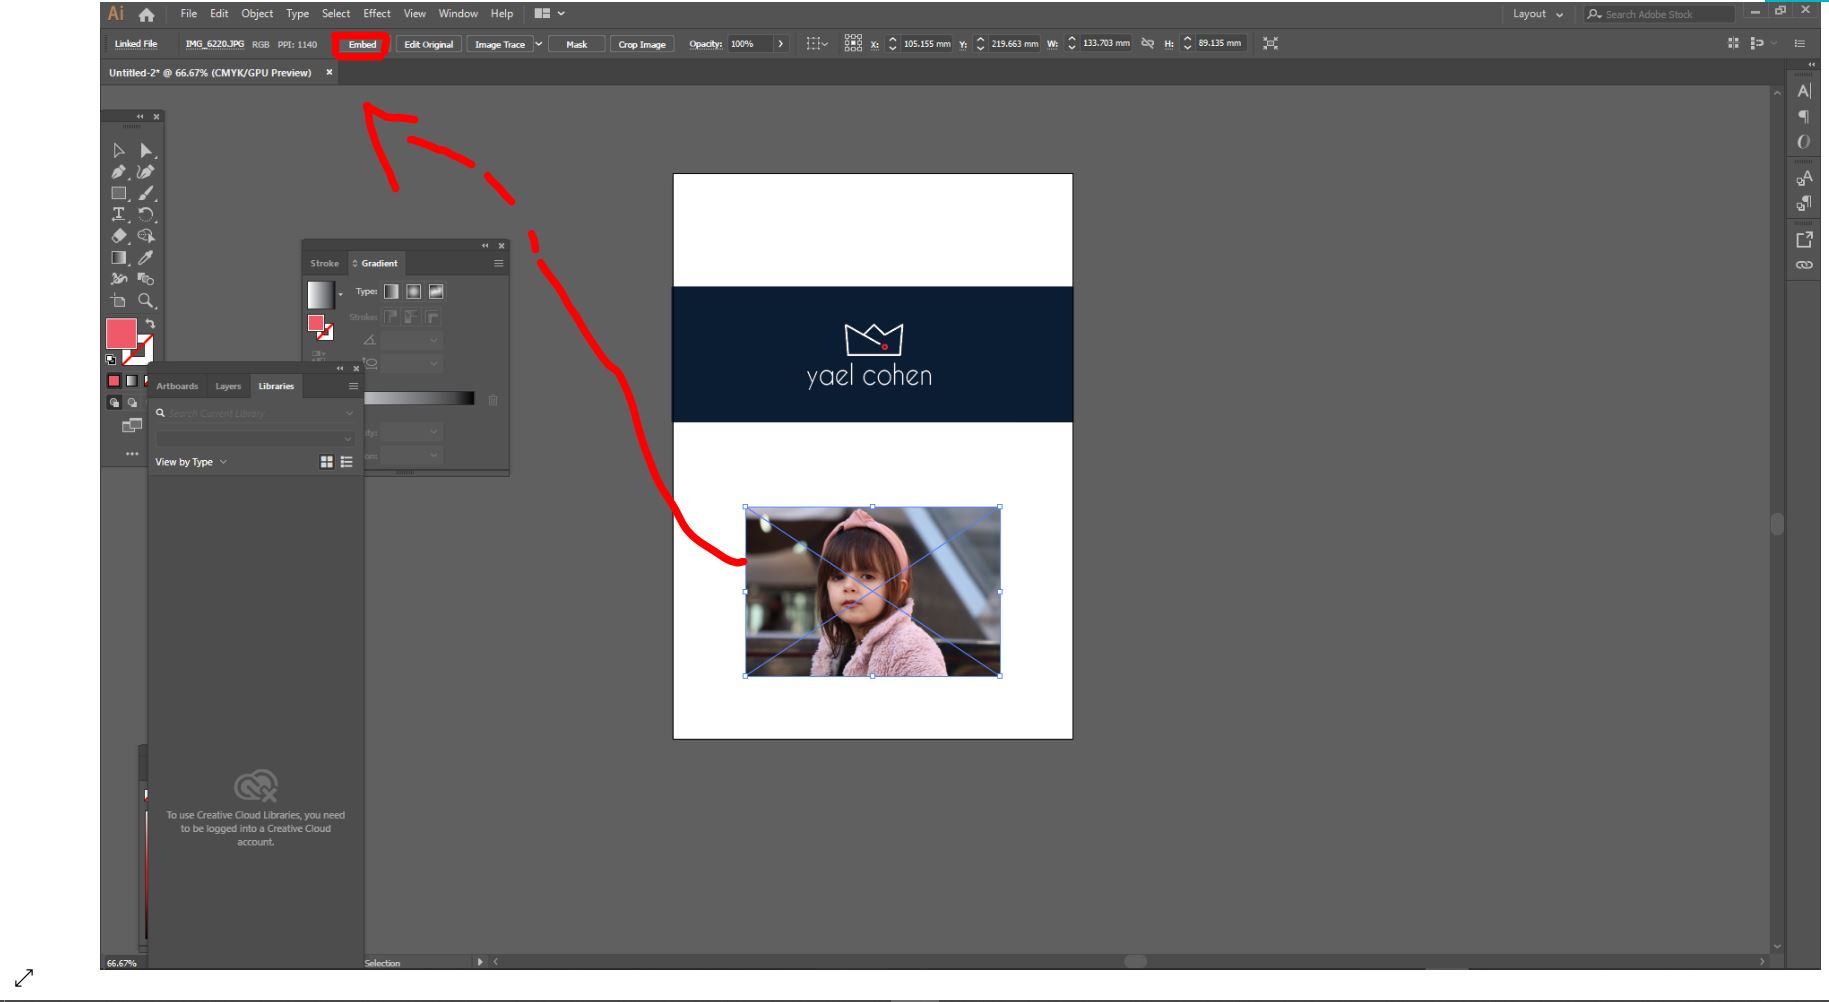This screenshot has width=1829, height=1002.
Task: Select the radial gradient type
Action: click(413, 292)
